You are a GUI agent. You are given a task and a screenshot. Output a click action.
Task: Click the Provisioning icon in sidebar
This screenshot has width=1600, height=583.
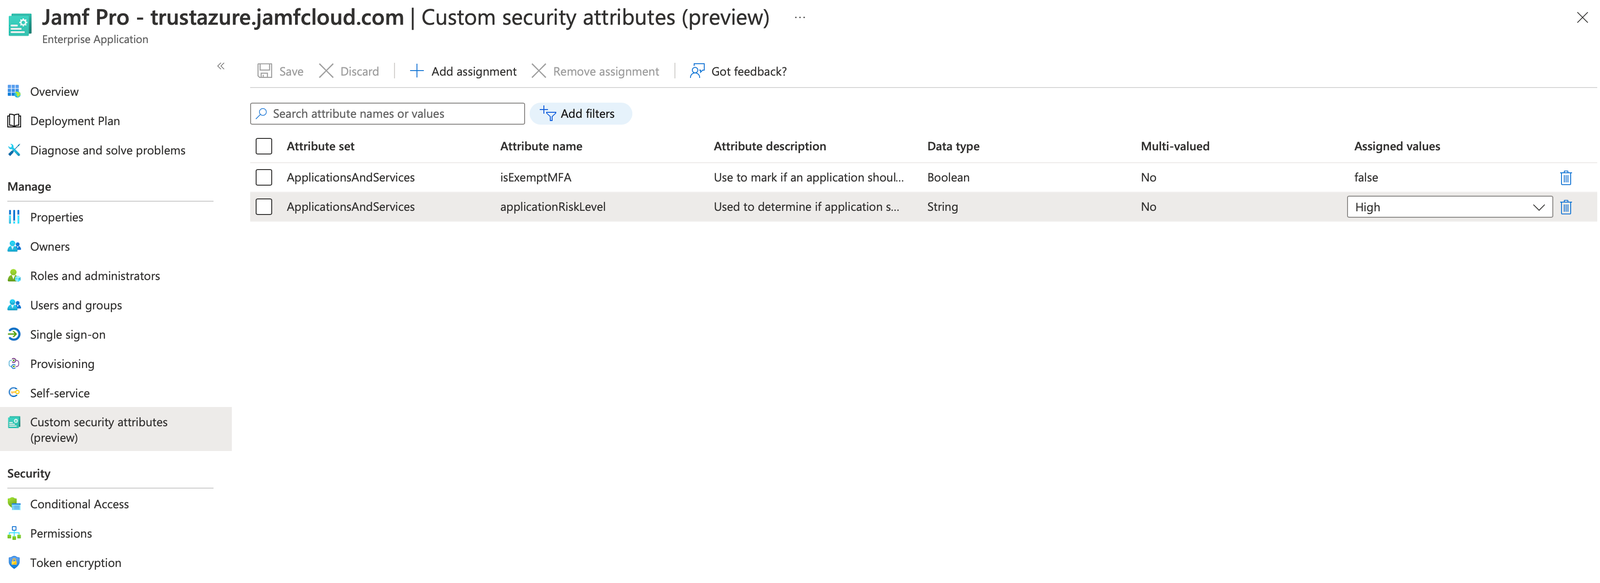point(14,364)
